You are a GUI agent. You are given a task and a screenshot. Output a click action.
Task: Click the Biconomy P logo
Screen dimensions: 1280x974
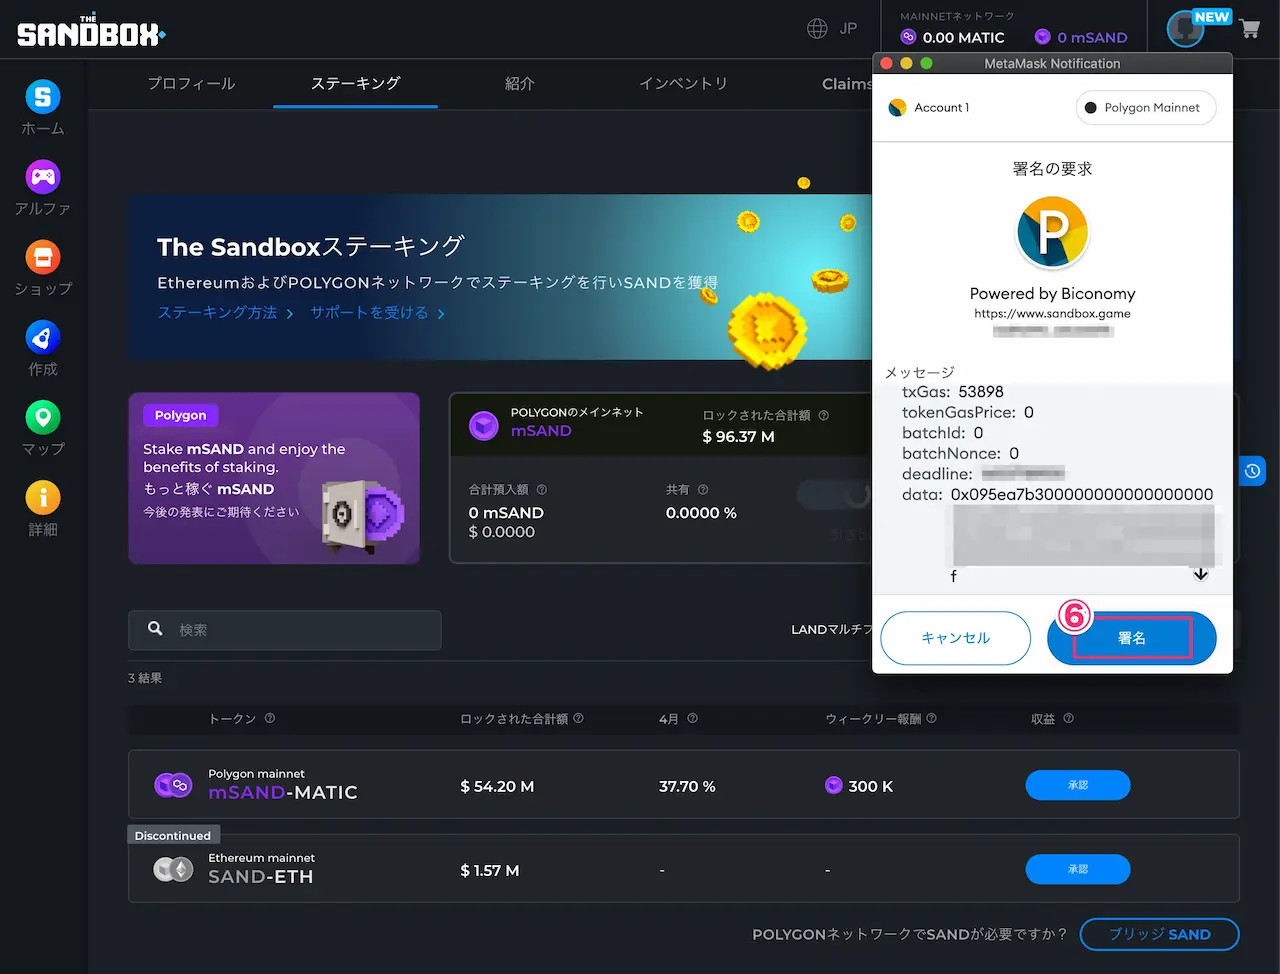[1052, 232]
